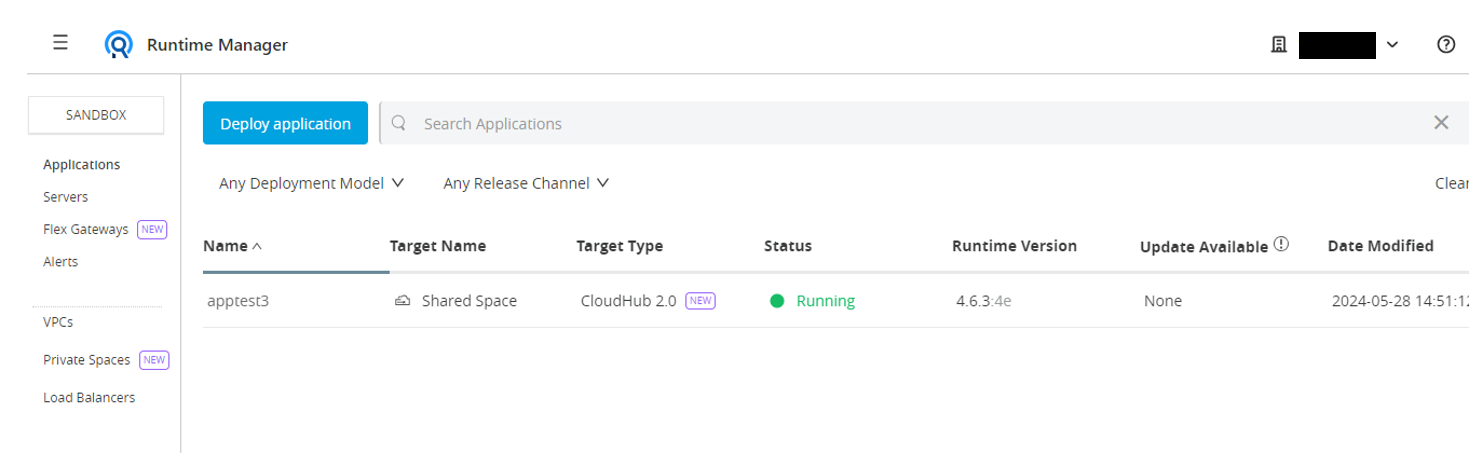Expand the Any Release Channel dropdown
Screen dimensions: 1472x458
(526, 183)
